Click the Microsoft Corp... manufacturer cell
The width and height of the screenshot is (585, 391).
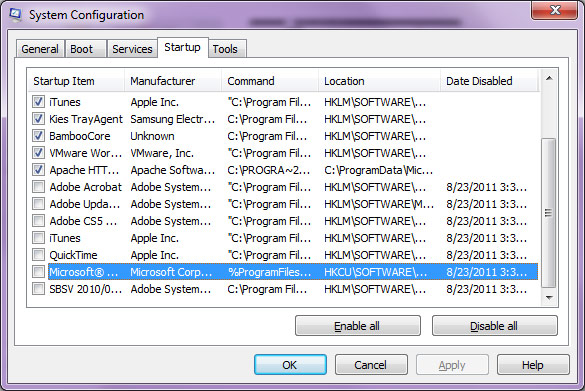[172, 272]
